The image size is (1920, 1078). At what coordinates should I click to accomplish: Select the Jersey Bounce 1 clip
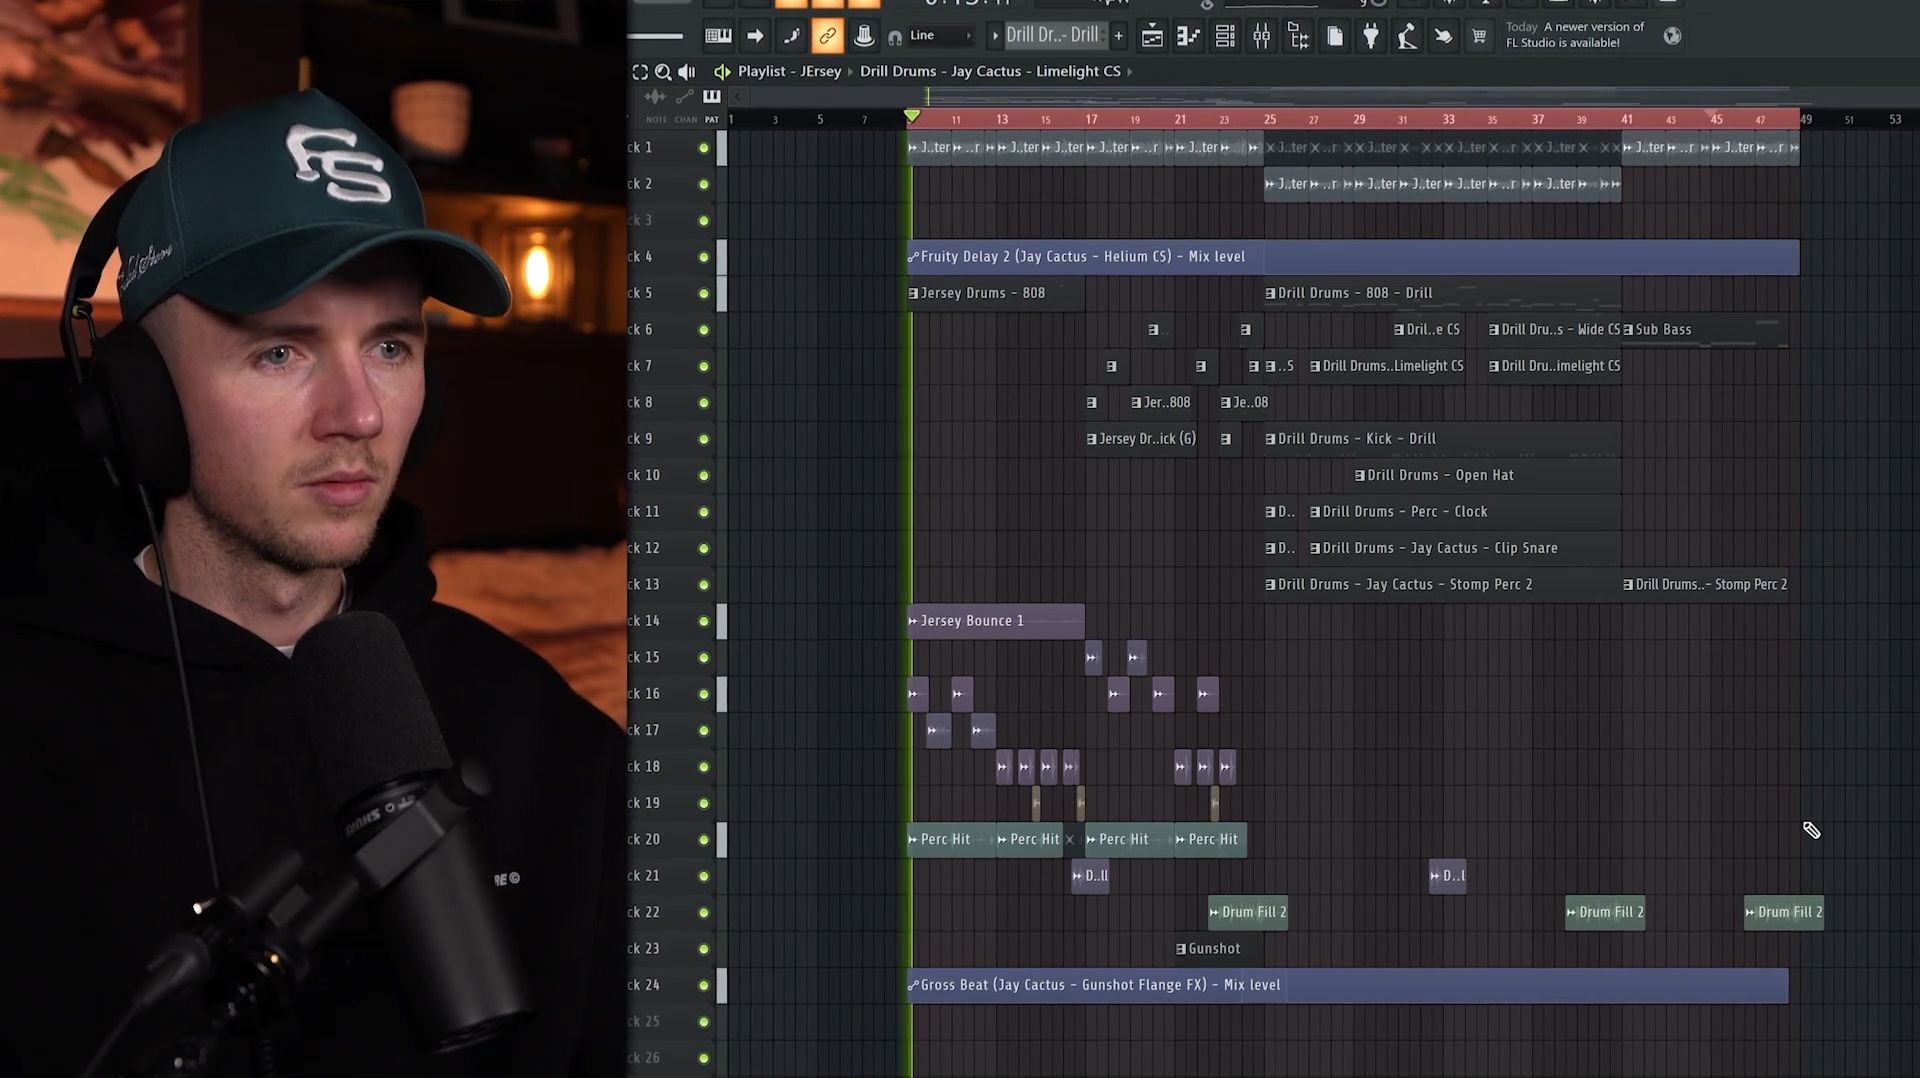(x=995, y=621)
